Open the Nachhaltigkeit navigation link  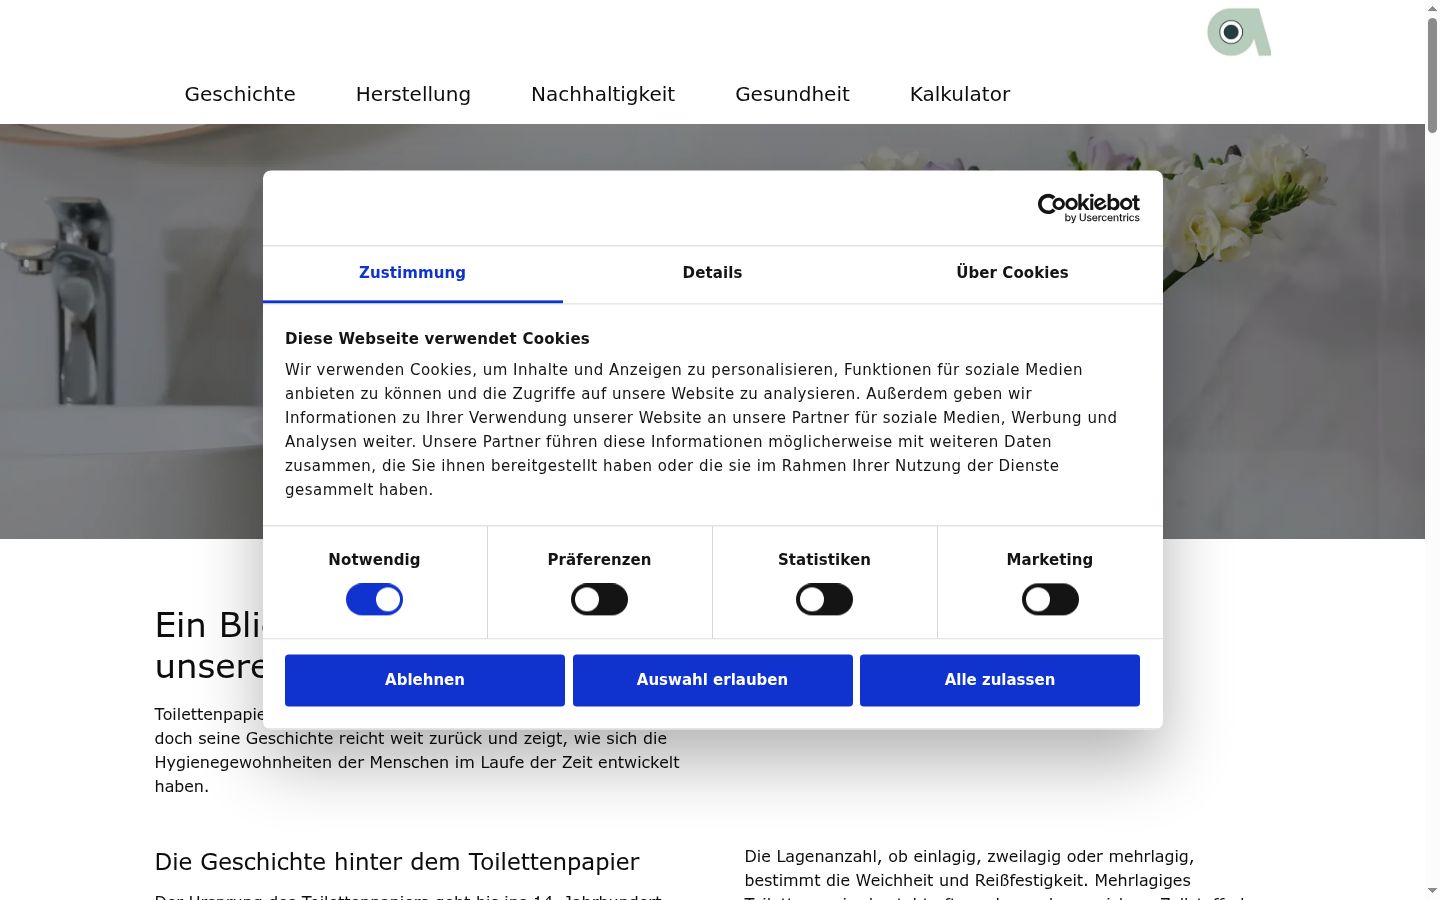pos(603,94)
